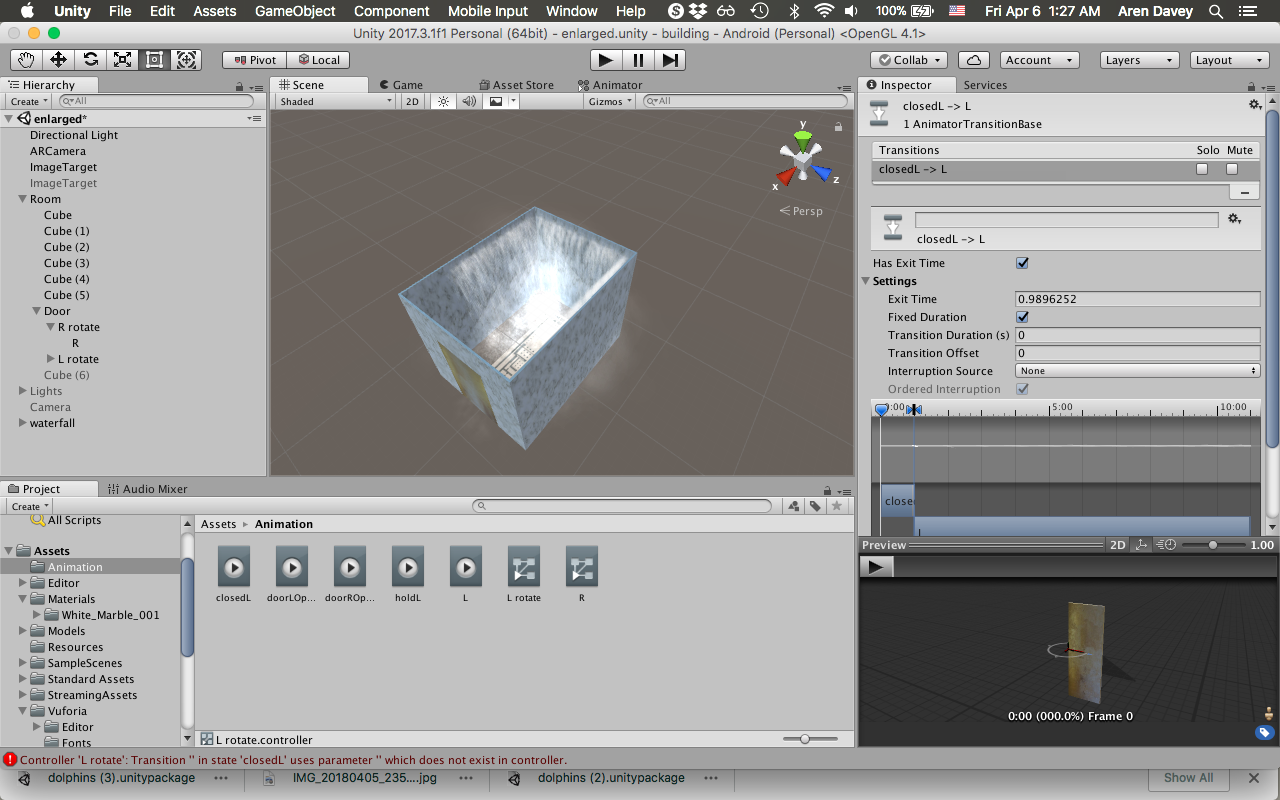Toggle Solo checkbox for closedL -> L
Viewport: 1280px width, 800px height.
coord(1202,169)
